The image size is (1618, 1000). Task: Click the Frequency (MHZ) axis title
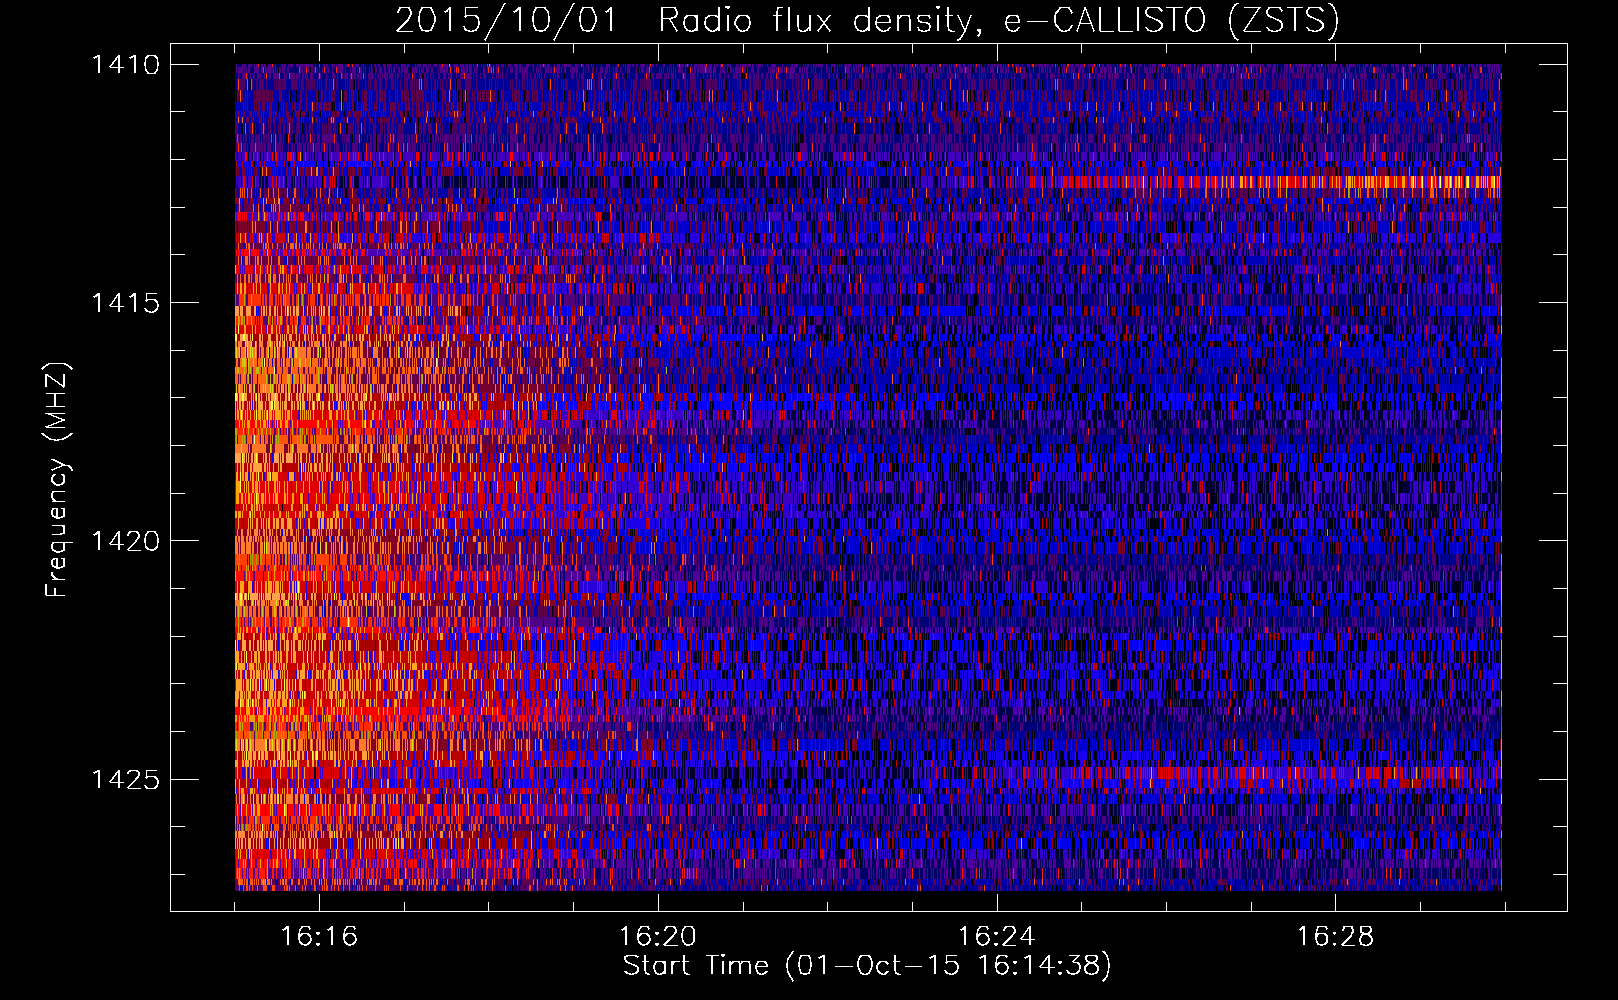pyautogui.click(x=57, y=480)
